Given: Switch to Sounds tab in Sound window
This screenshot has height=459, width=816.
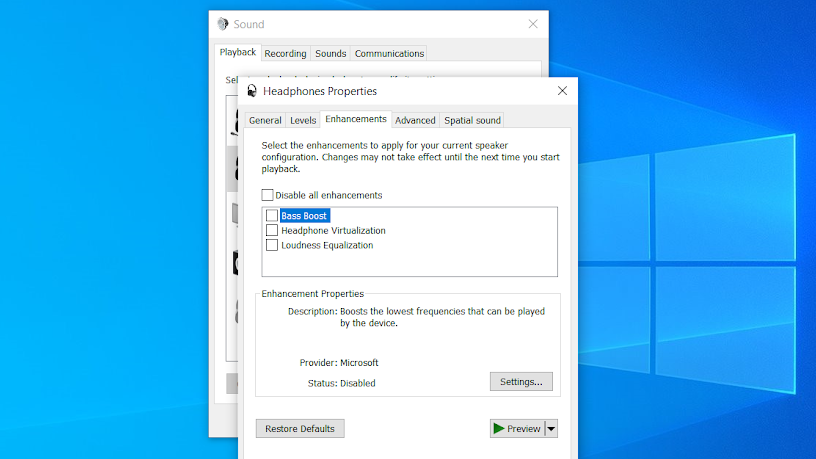Looking at the screenshot, I should point(330,54).
